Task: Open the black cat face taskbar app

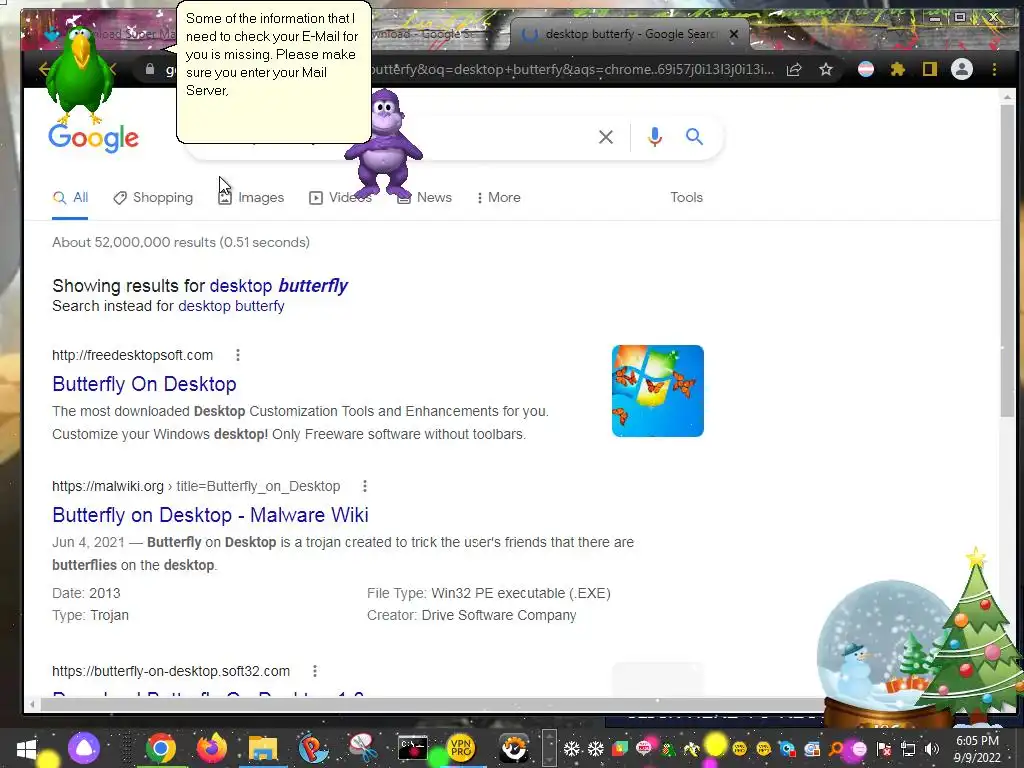Action: pos(514,748)
